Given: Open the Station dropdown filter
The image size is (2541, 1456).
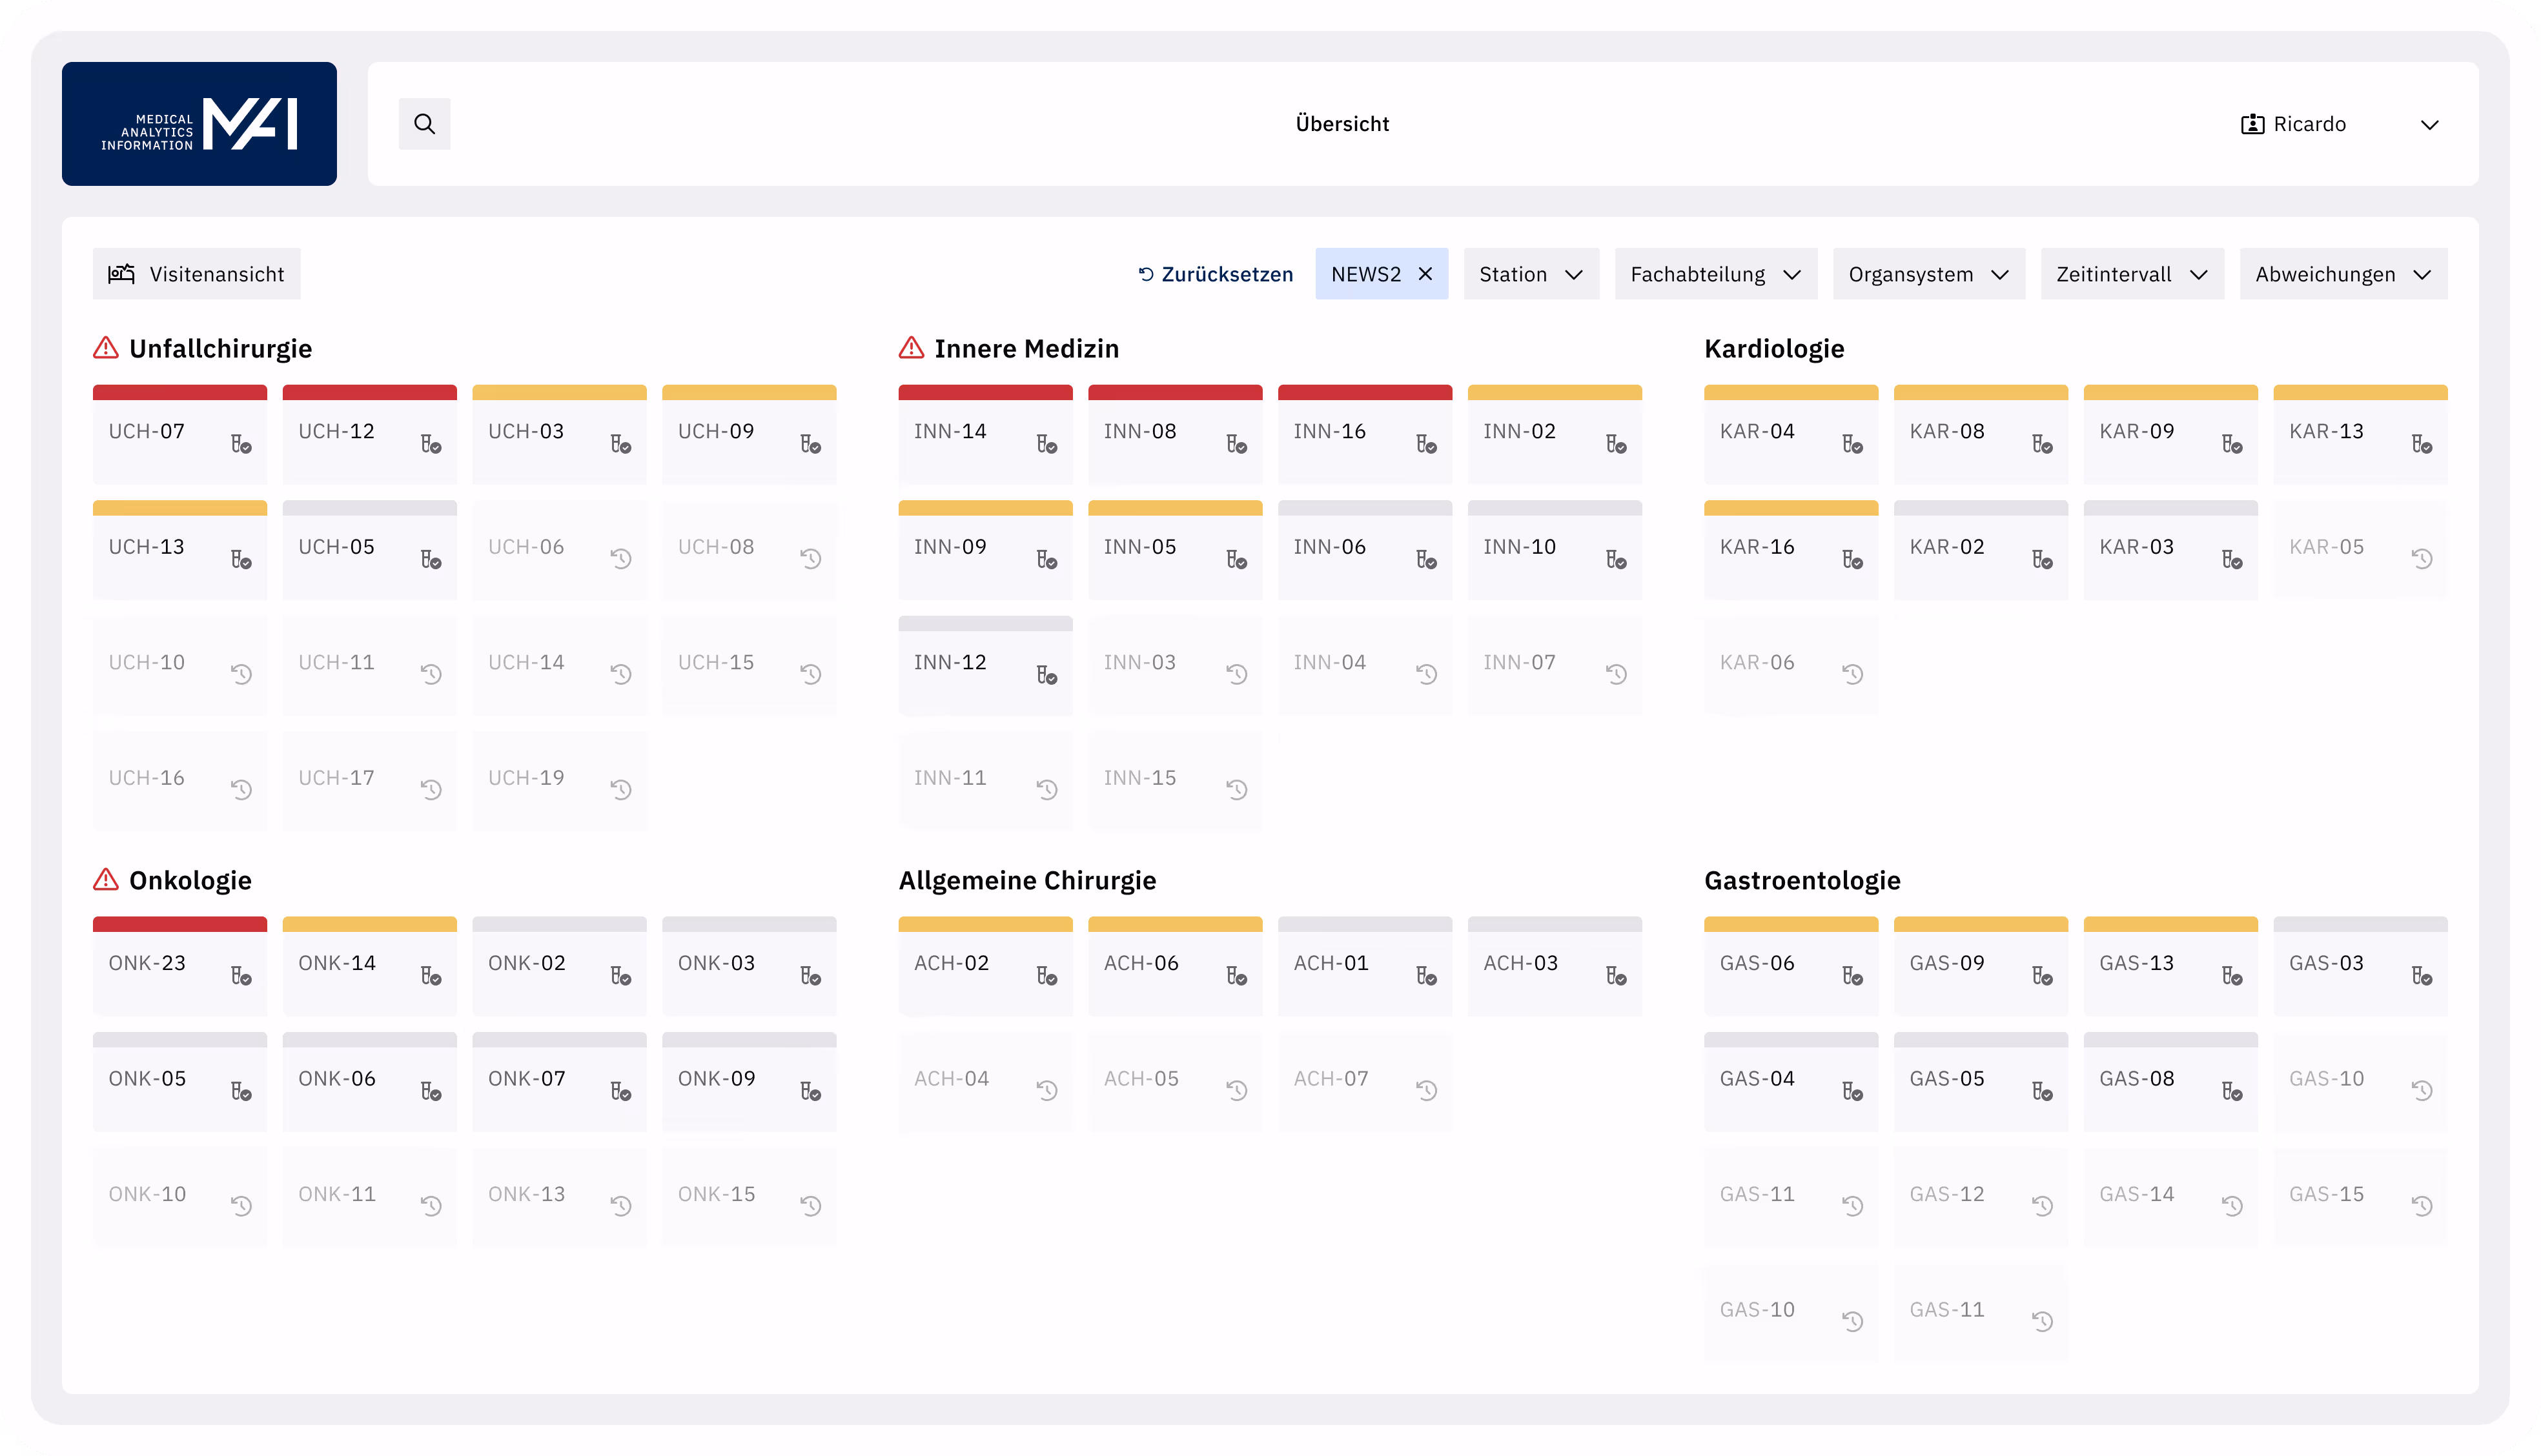Looking at the screenshot, I should click(x=1530, y=274).
